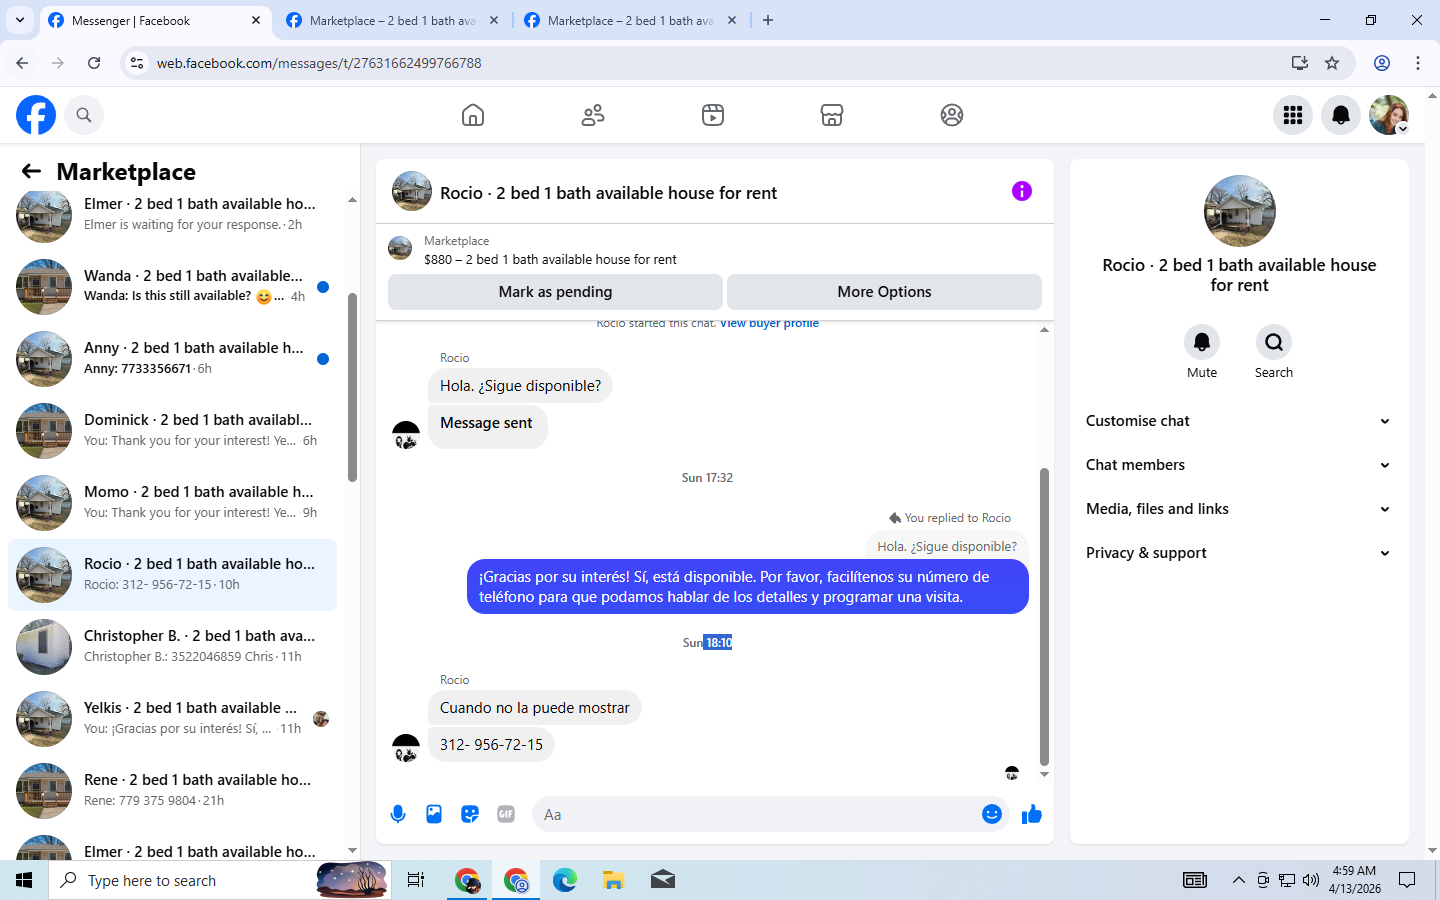
Task: Open View buyer profile link
Action: 769,323
